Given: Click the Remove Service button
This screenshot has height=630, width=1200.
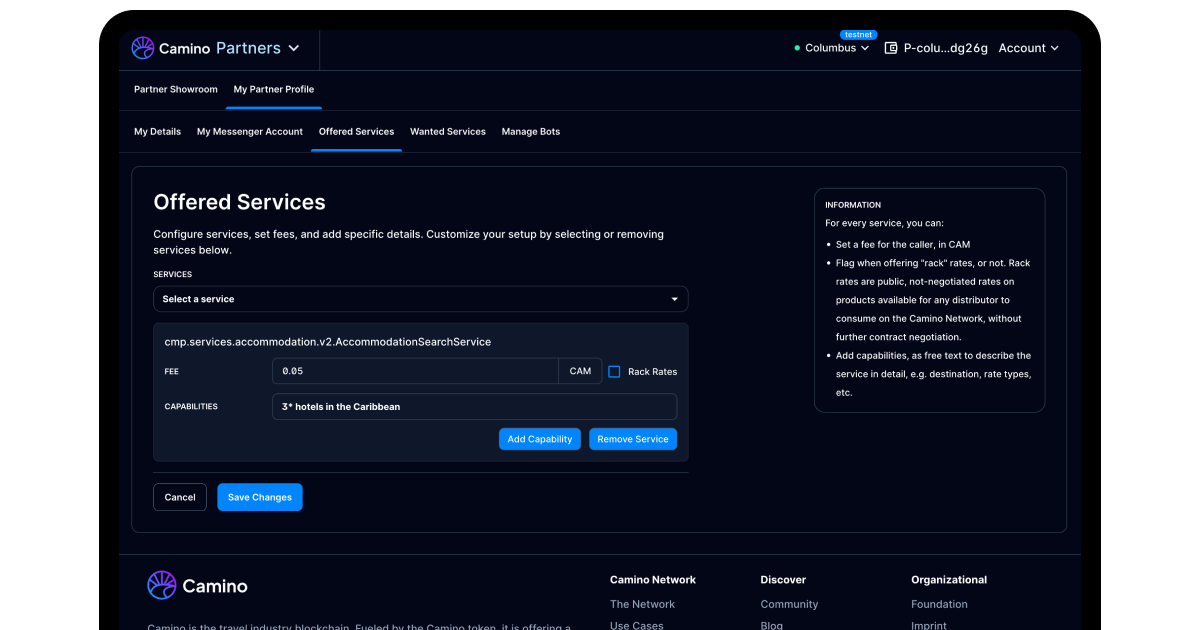Looking at the screenshot, I should click(633, 439).
